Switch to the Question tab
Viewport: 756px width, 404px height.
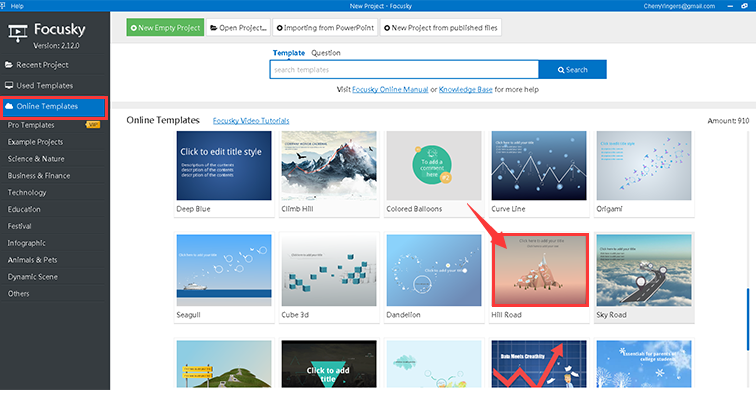pyautogui.click(x=325, y=53)
